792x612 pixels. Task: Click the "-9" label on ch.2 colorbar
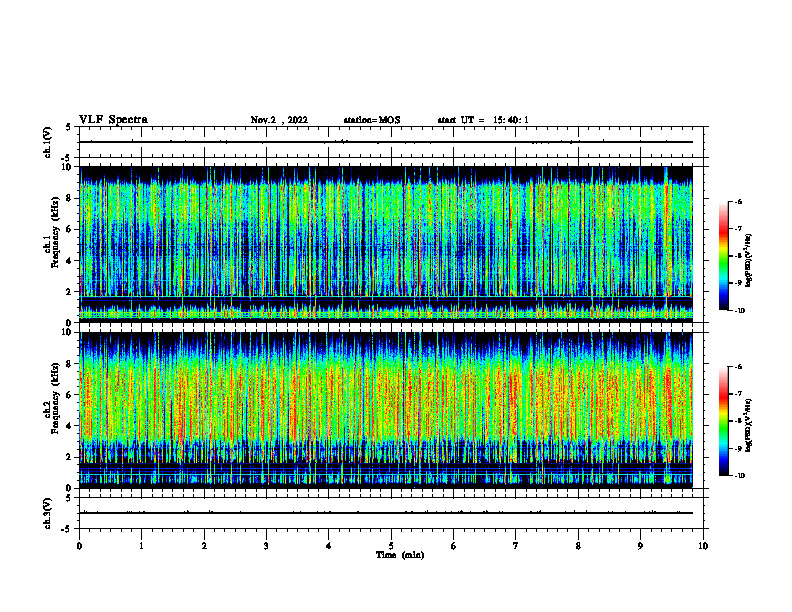[x=738, y=448]
